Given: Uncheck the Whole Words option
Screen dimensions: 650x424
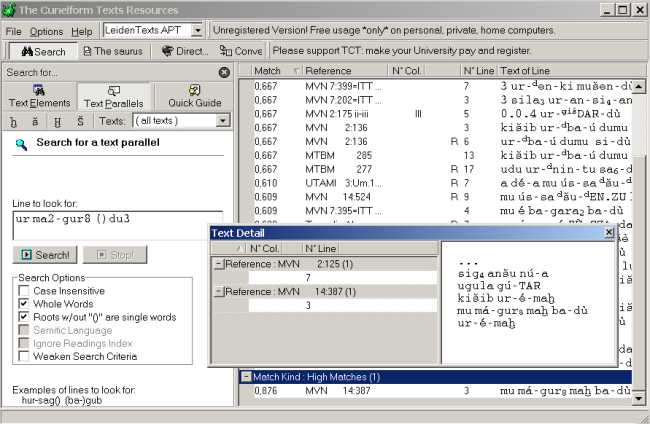Looking at the screenshot, I should click(x=24, y=303).
